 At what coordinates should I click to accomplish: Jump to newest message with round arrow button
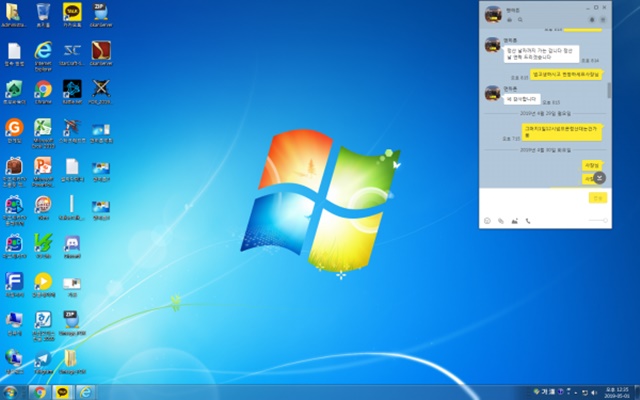599,178
